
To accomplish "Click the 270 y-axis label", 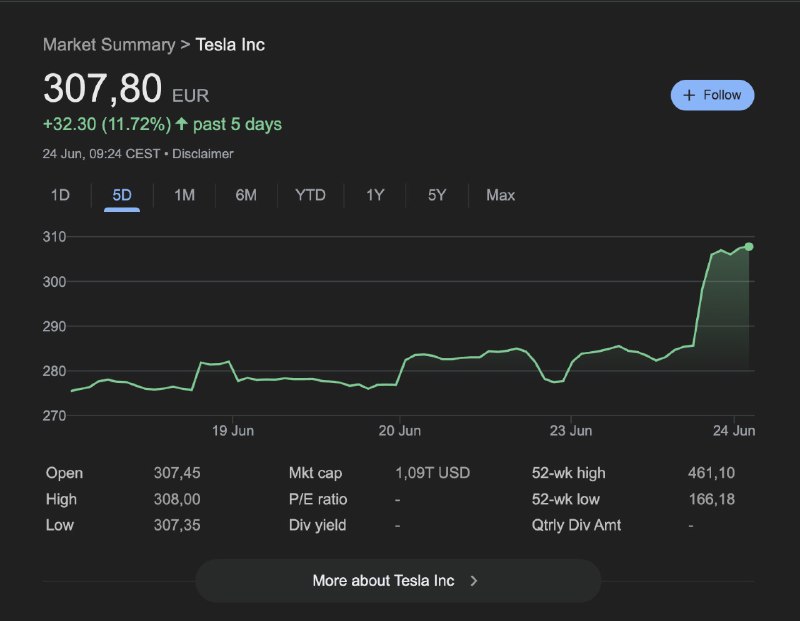I will click(54, 416).
